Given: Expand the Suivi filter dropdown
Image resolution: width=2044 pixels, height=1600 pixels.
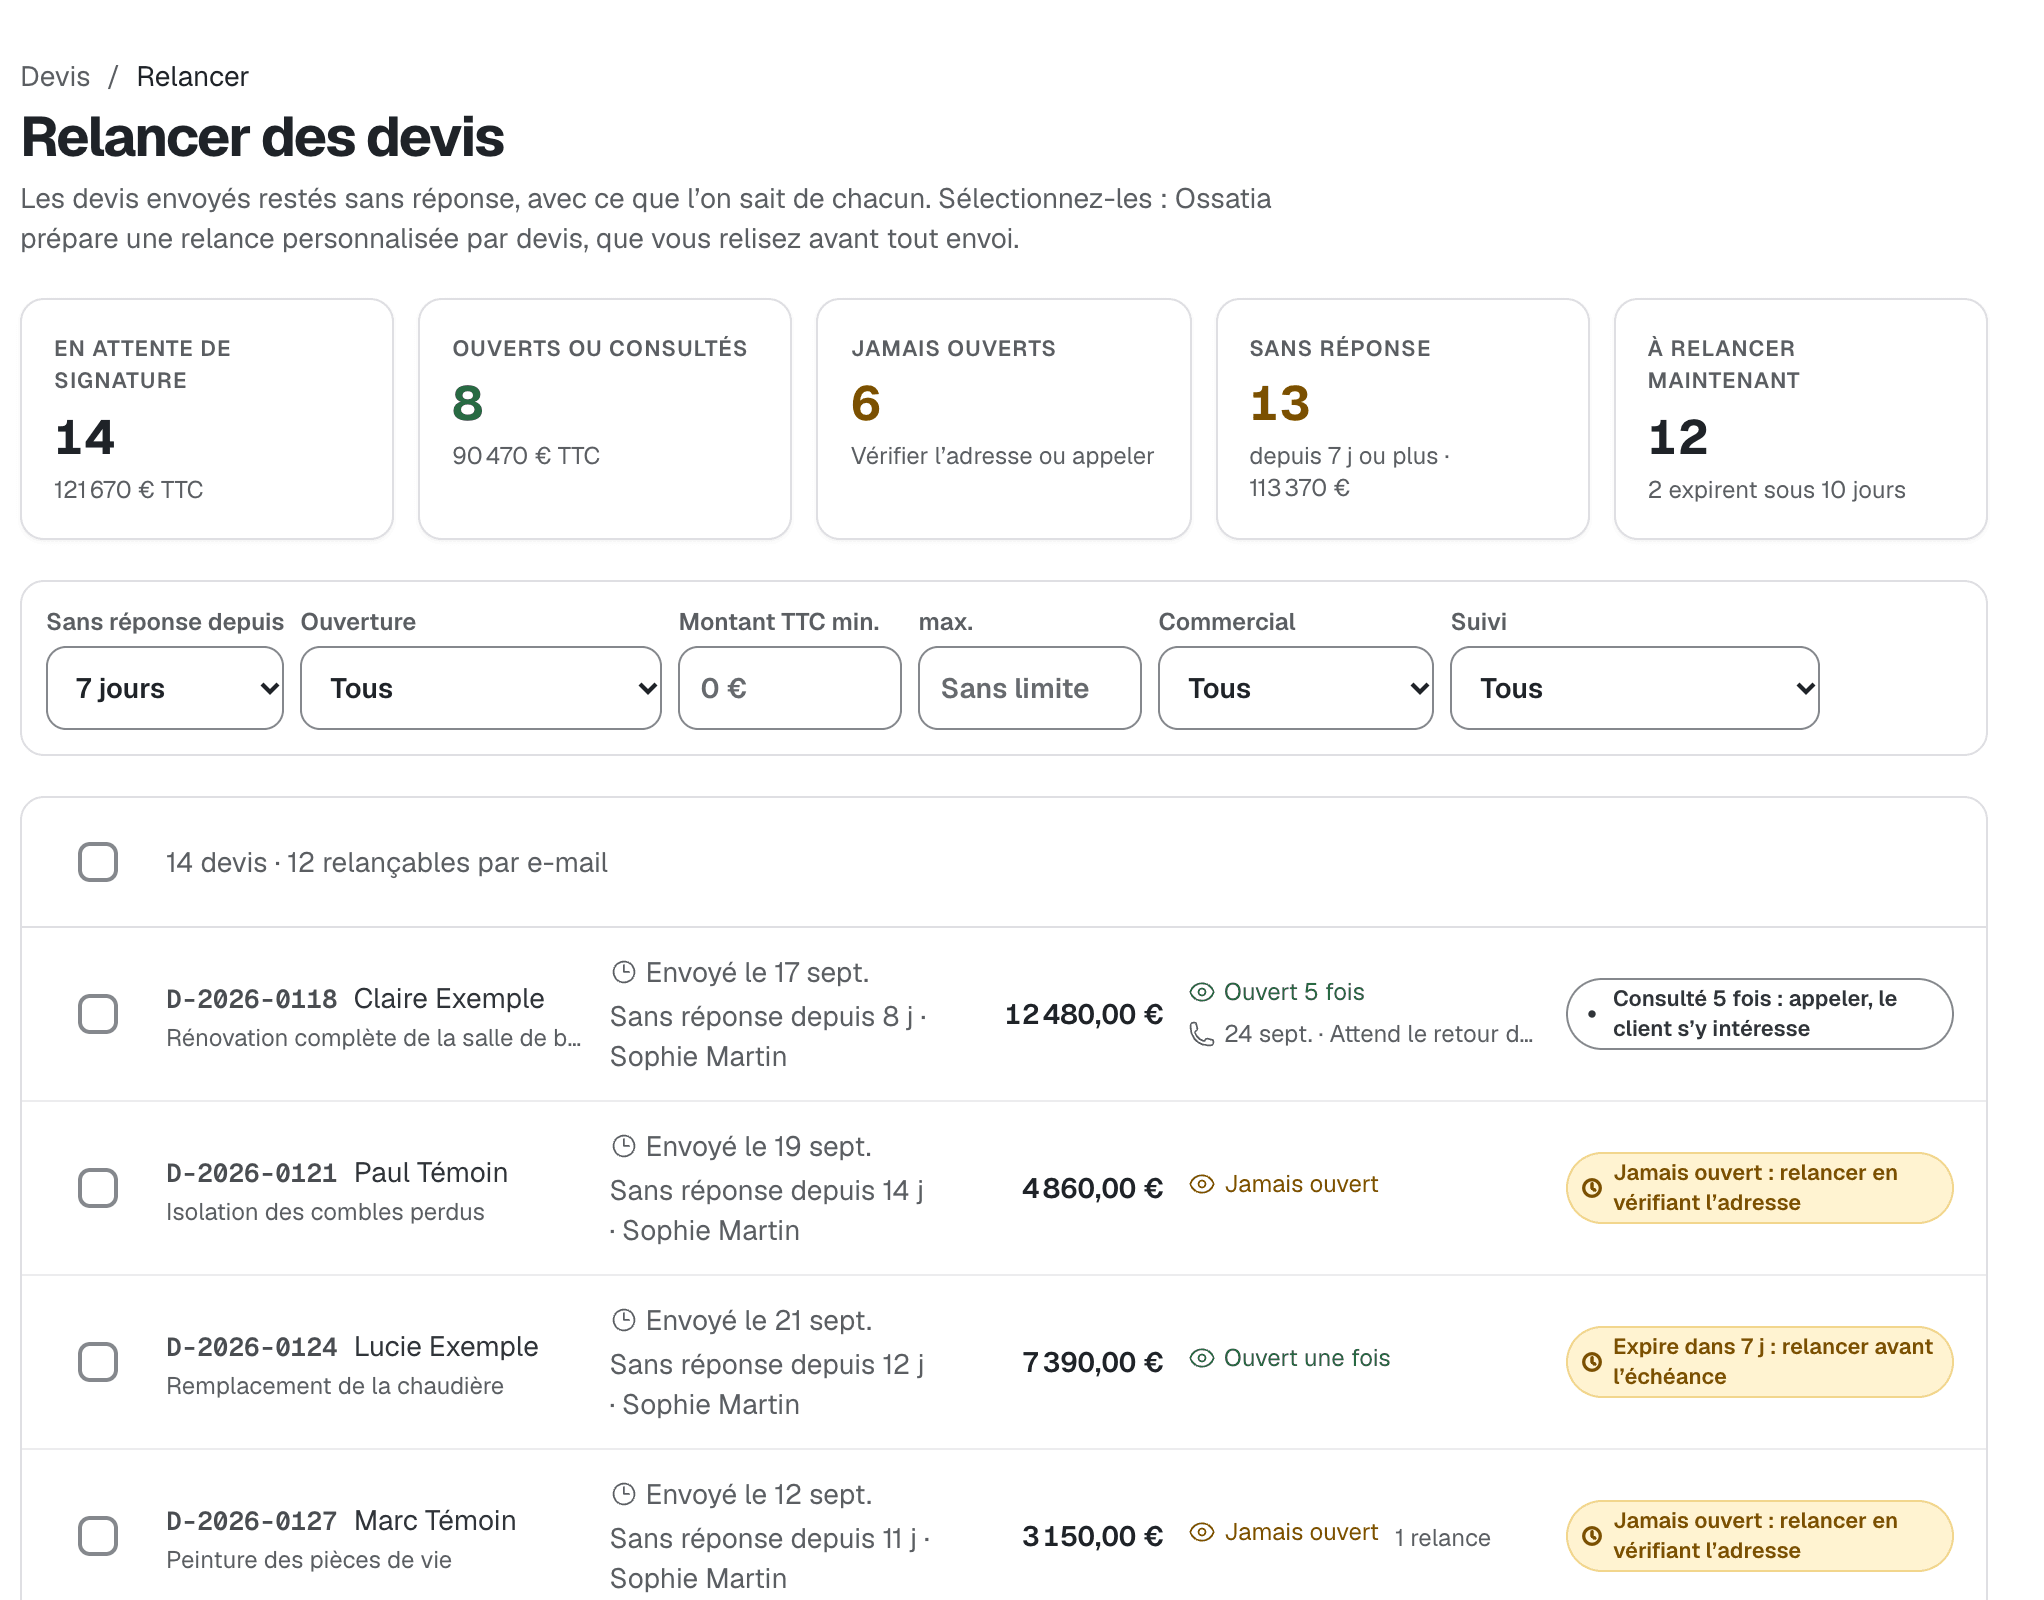Looking at the screenshot, I should coord(1635,688).
